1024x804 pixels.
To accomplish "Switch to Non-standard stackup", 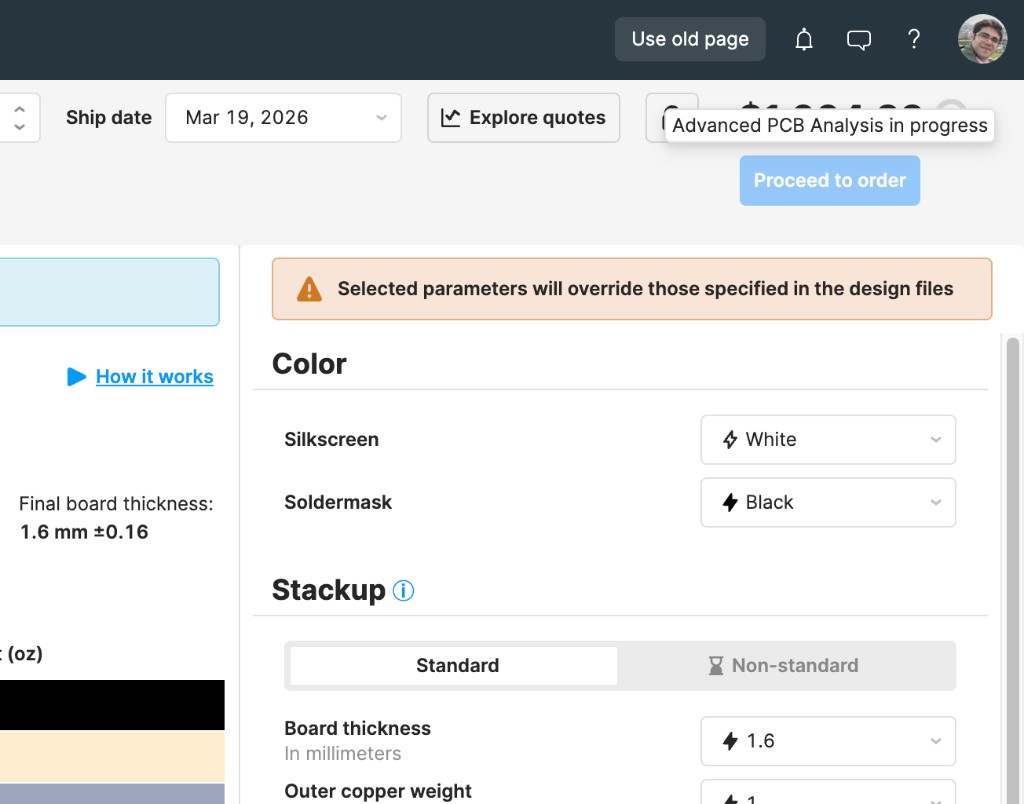I will point(785,665).
